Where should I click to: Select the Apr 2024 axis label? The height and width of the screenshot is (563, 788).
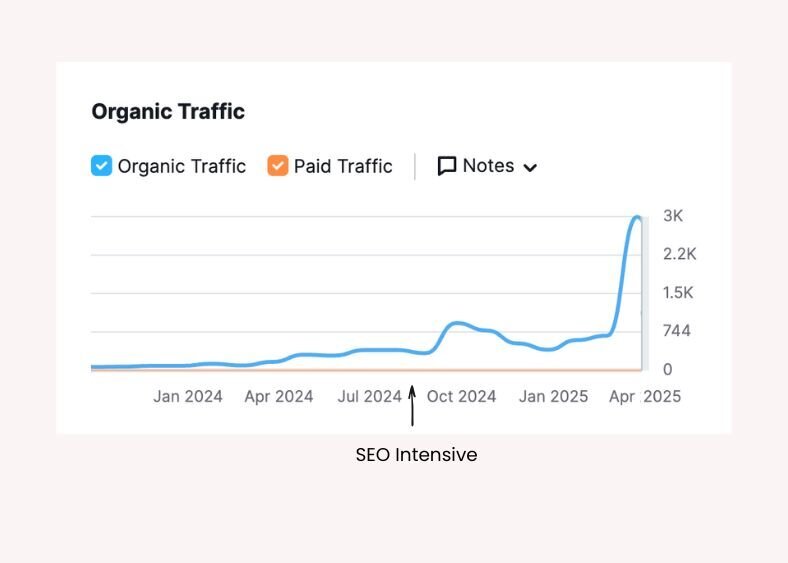click(x=279, y=396)
